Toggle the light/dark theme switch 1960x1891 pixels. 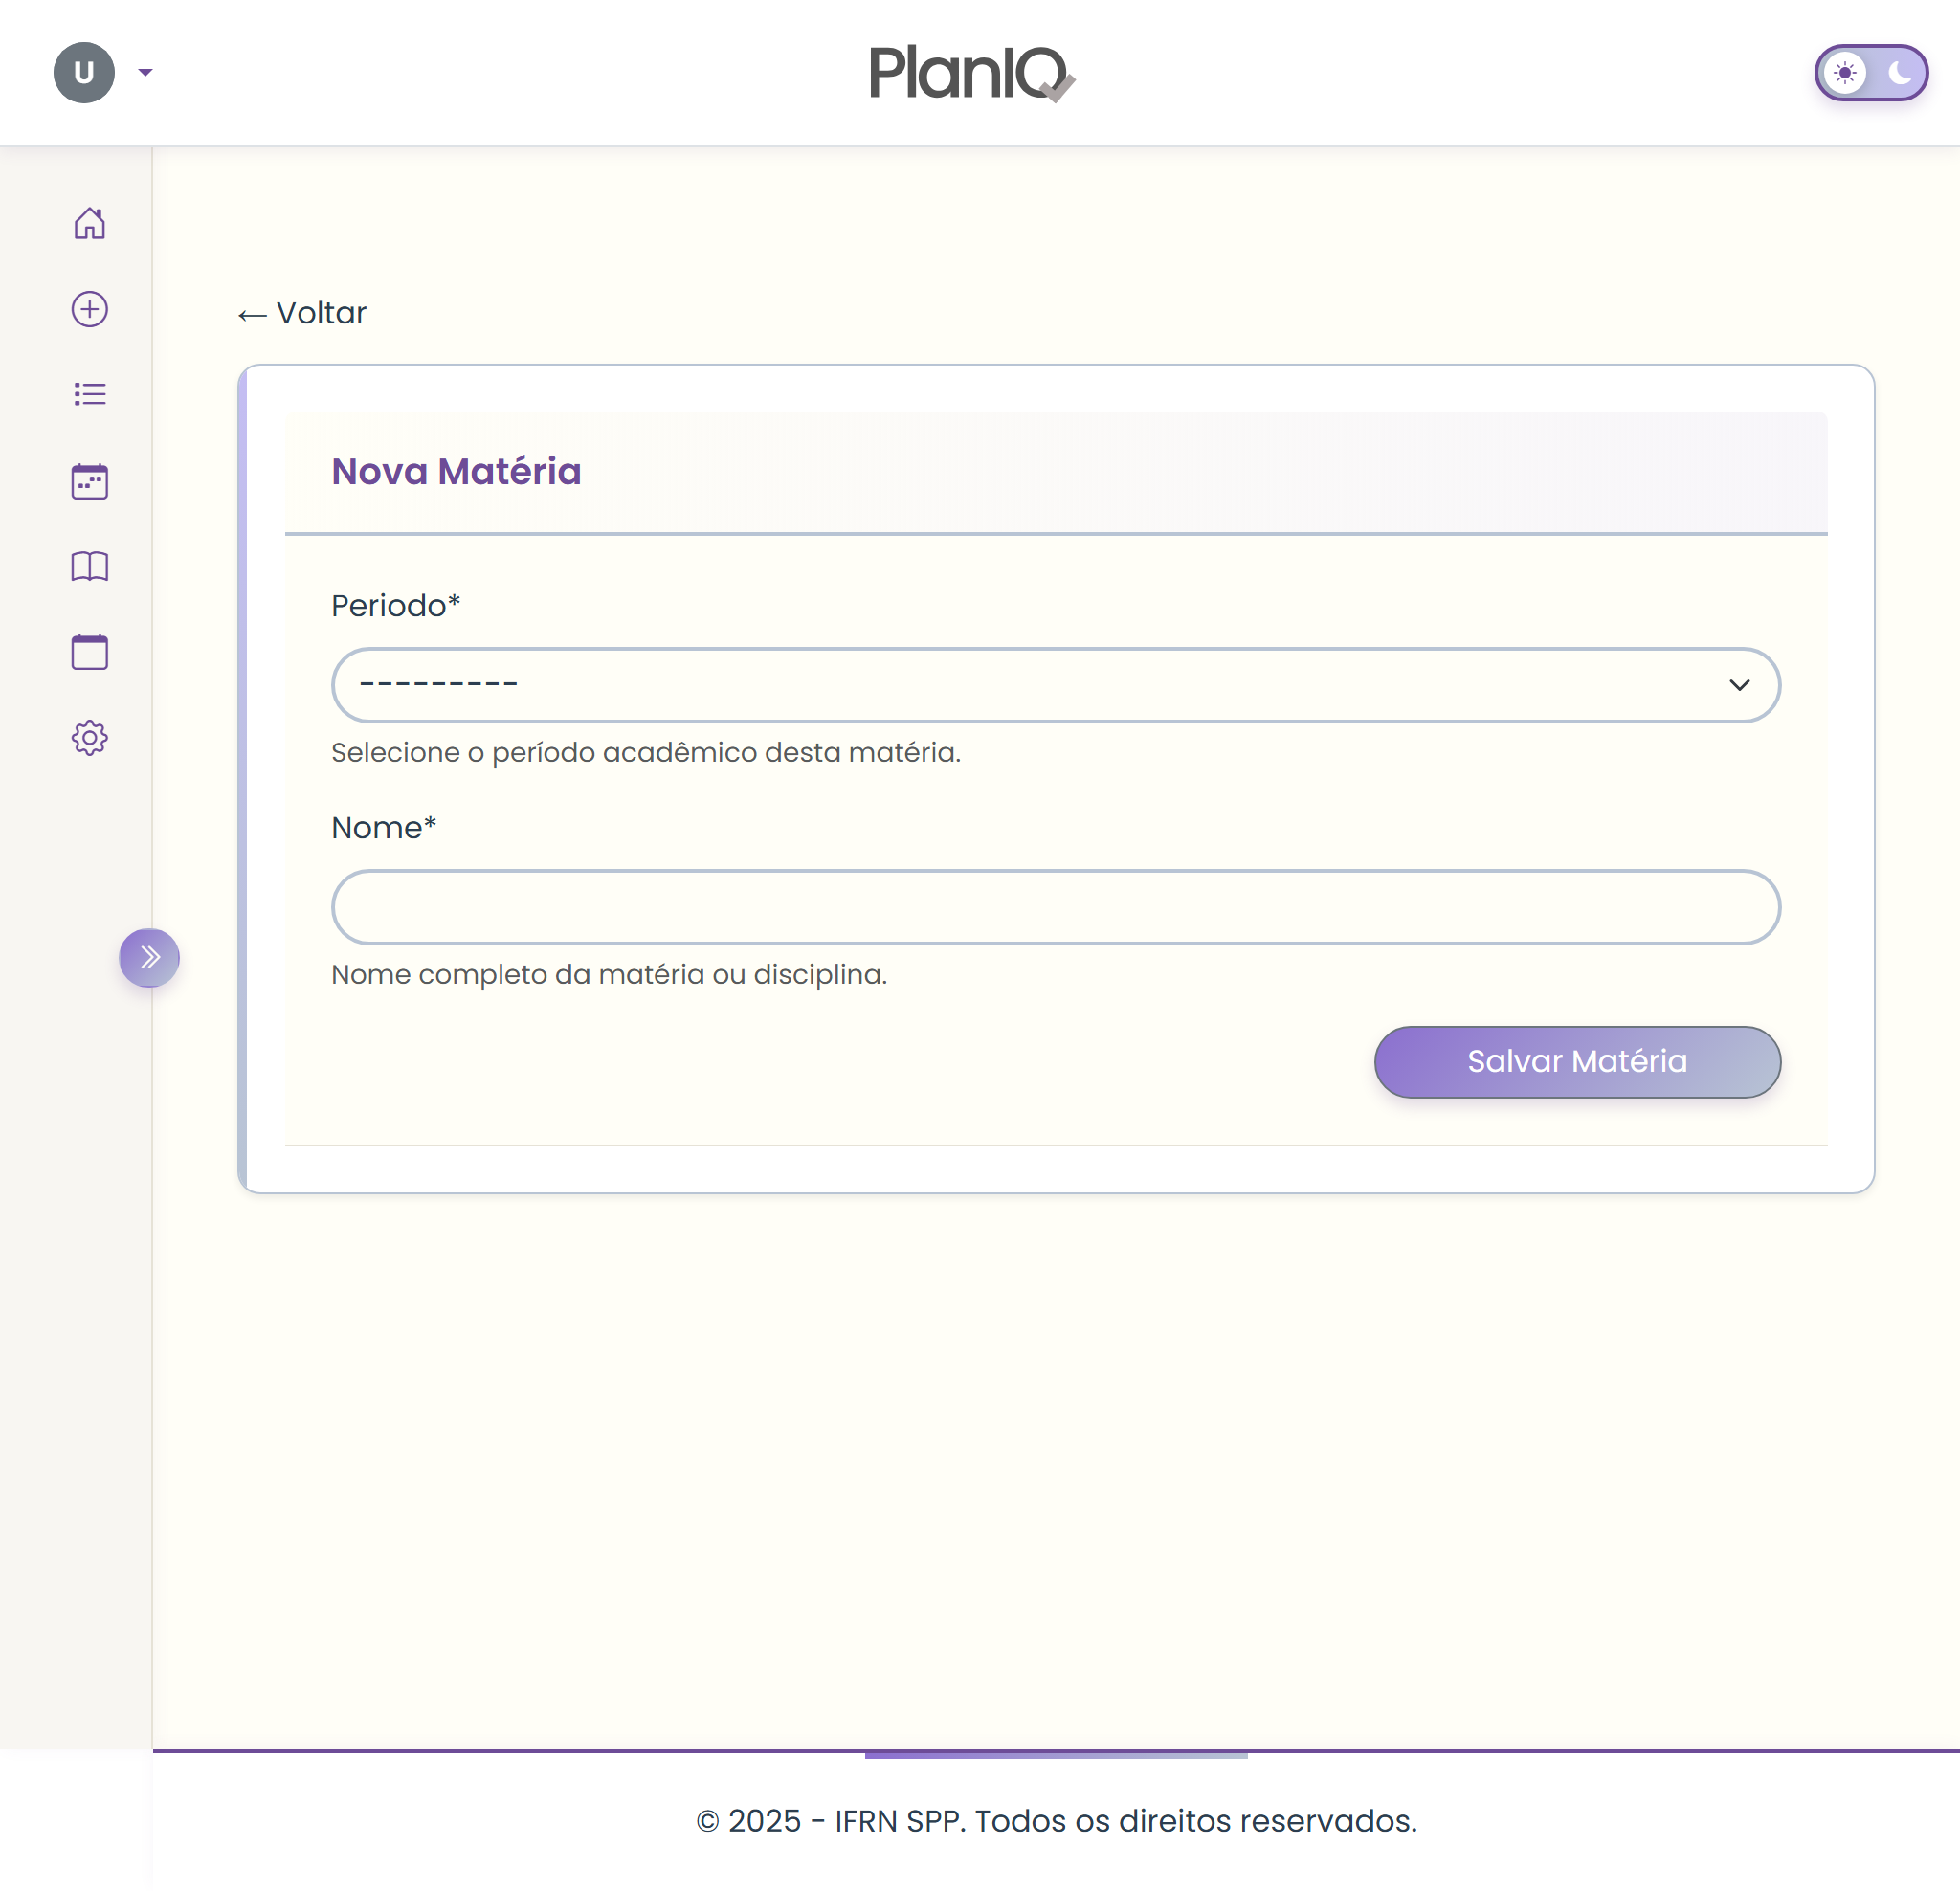[1871, 73]
